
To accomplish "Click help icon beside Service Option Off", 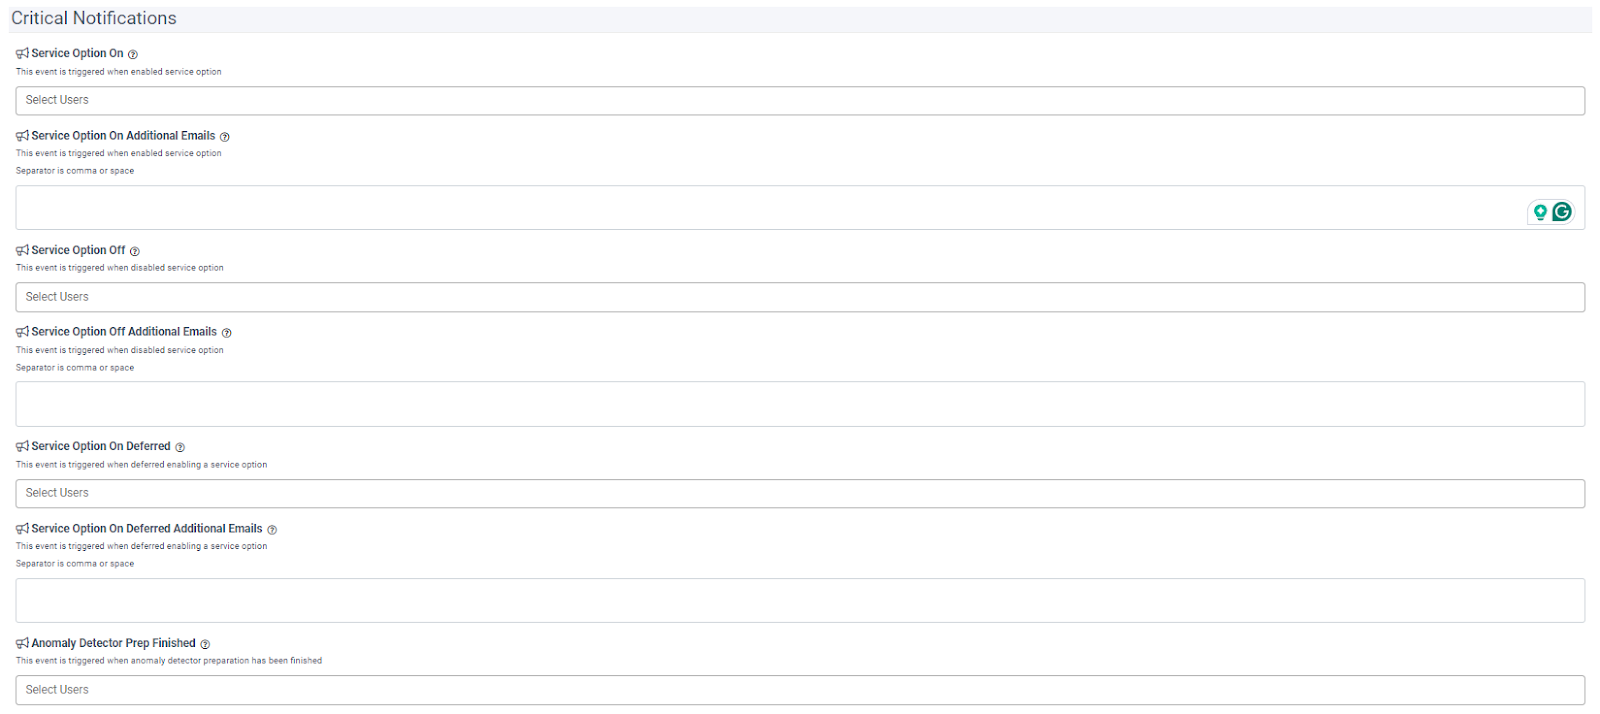I will click(135, 252).
